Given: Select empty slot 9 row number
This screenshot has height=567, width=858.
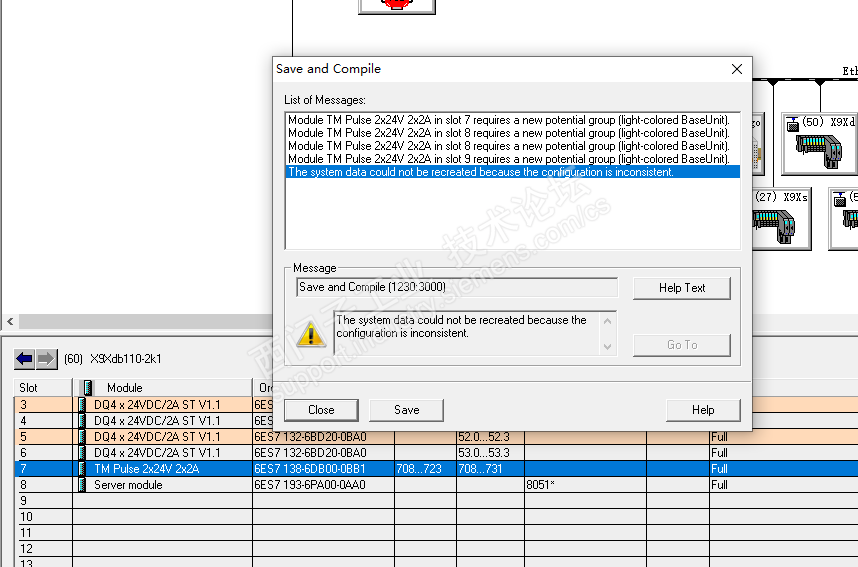Looking at the screenshot, I should pyautogui.click(x=23, y=500).
